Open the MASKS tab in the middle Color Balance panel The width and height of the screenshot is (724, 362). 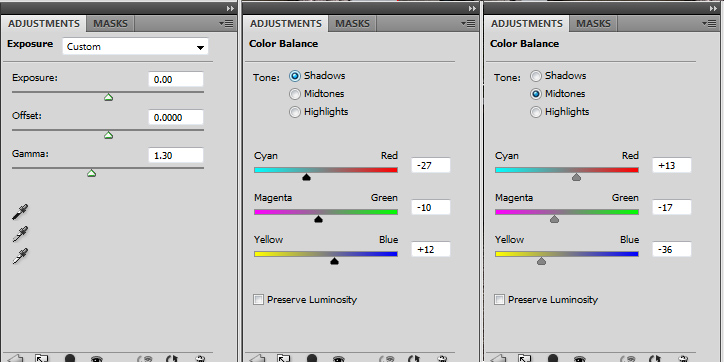pyautogui.click(x=352, y=24)
